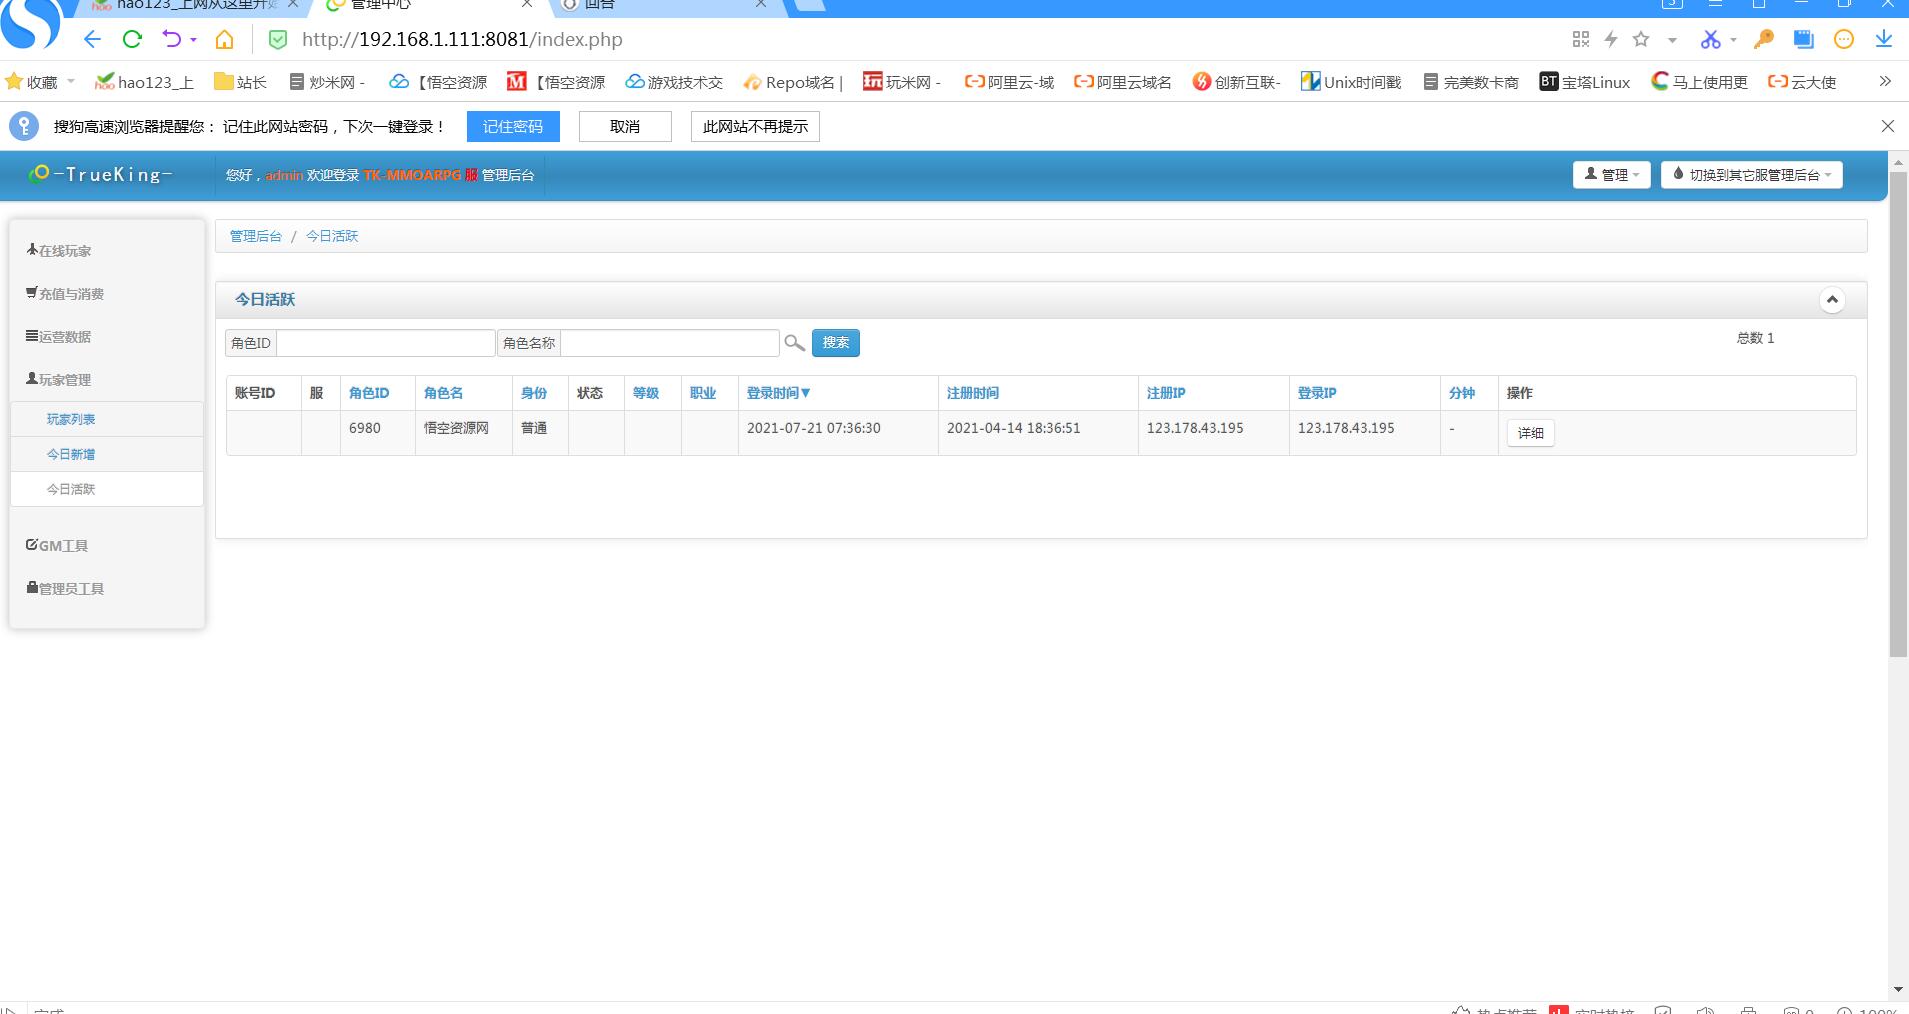The width and height of the screenshot is (1909, 1014).
Task: Select 玩家列表 in the sidebar
Action: tap(71, 419)
